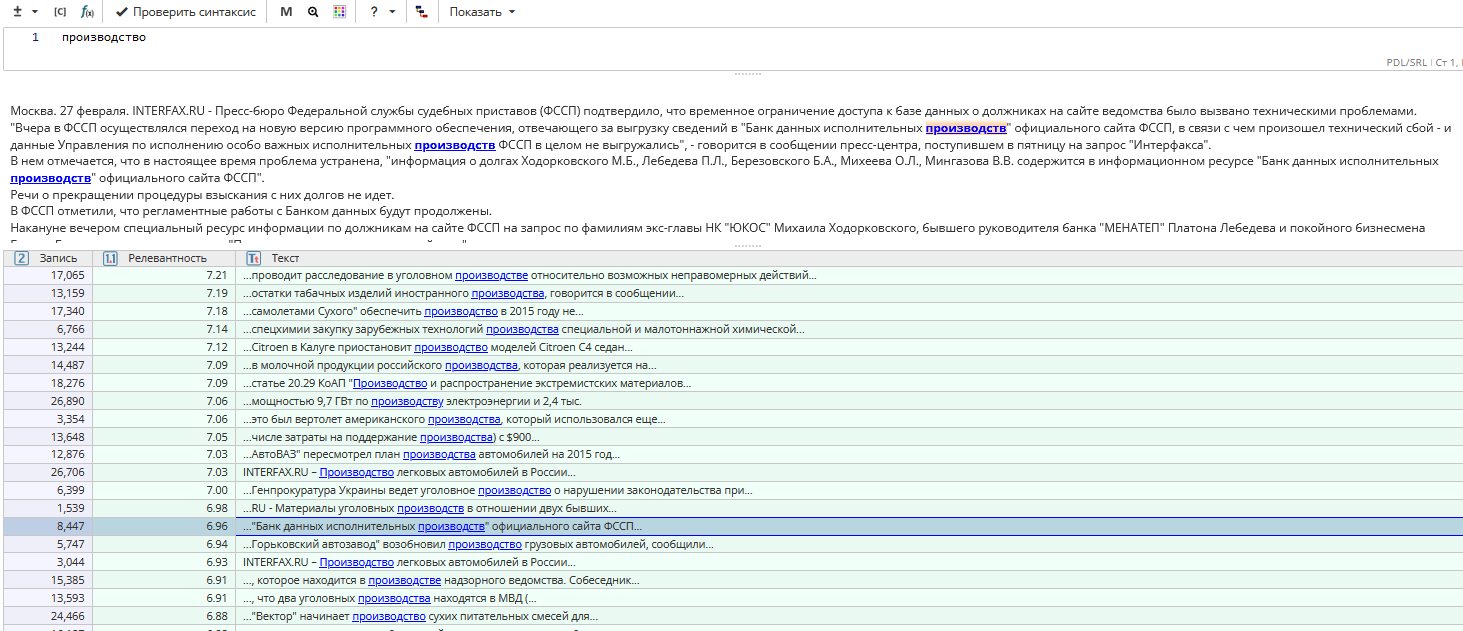This screenshot has height=631, width=1463.
Task: Click the 'которое находится в' text snippet
Action: (441, 580)
